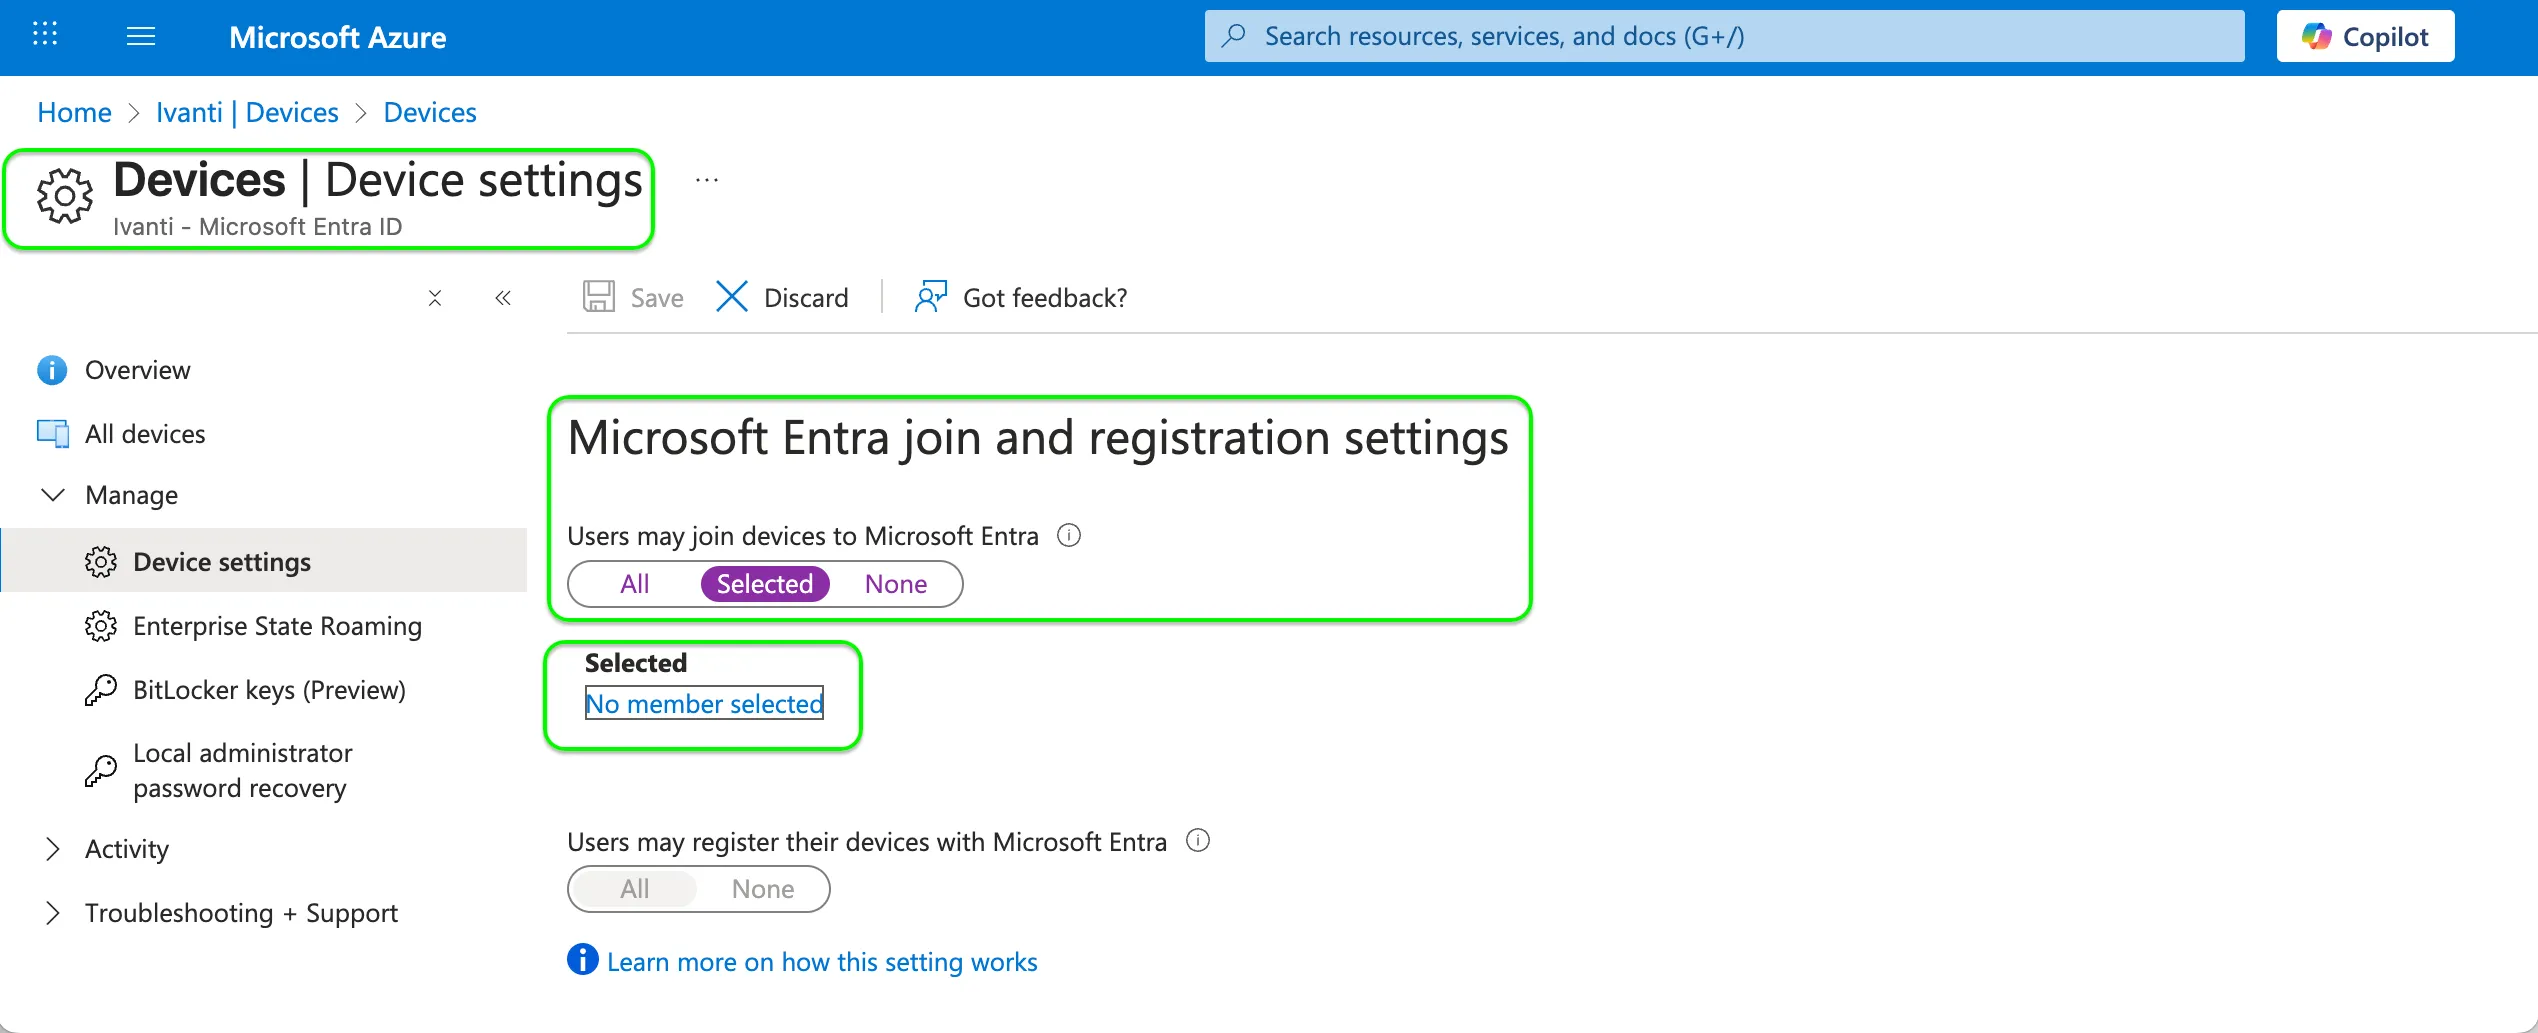Collapse the Manage section

[53, 495]
